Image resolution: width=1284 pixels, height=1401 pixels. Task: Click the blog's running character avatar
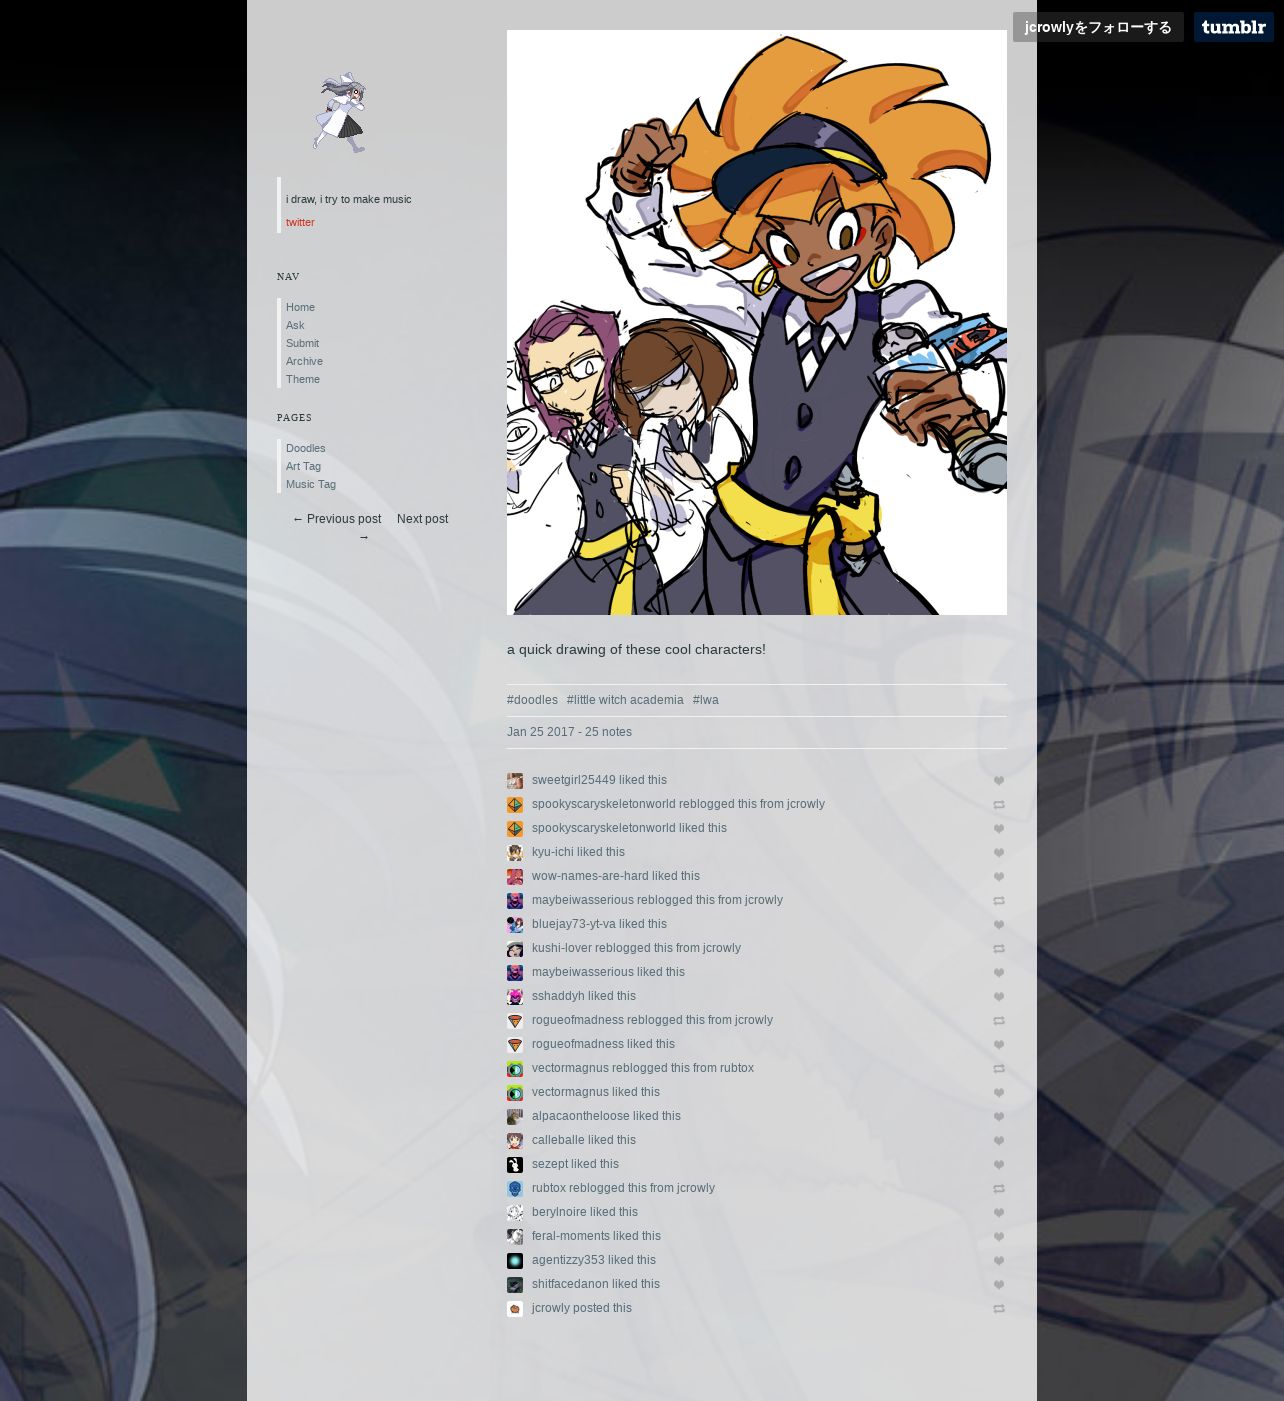tap(341, 112)
